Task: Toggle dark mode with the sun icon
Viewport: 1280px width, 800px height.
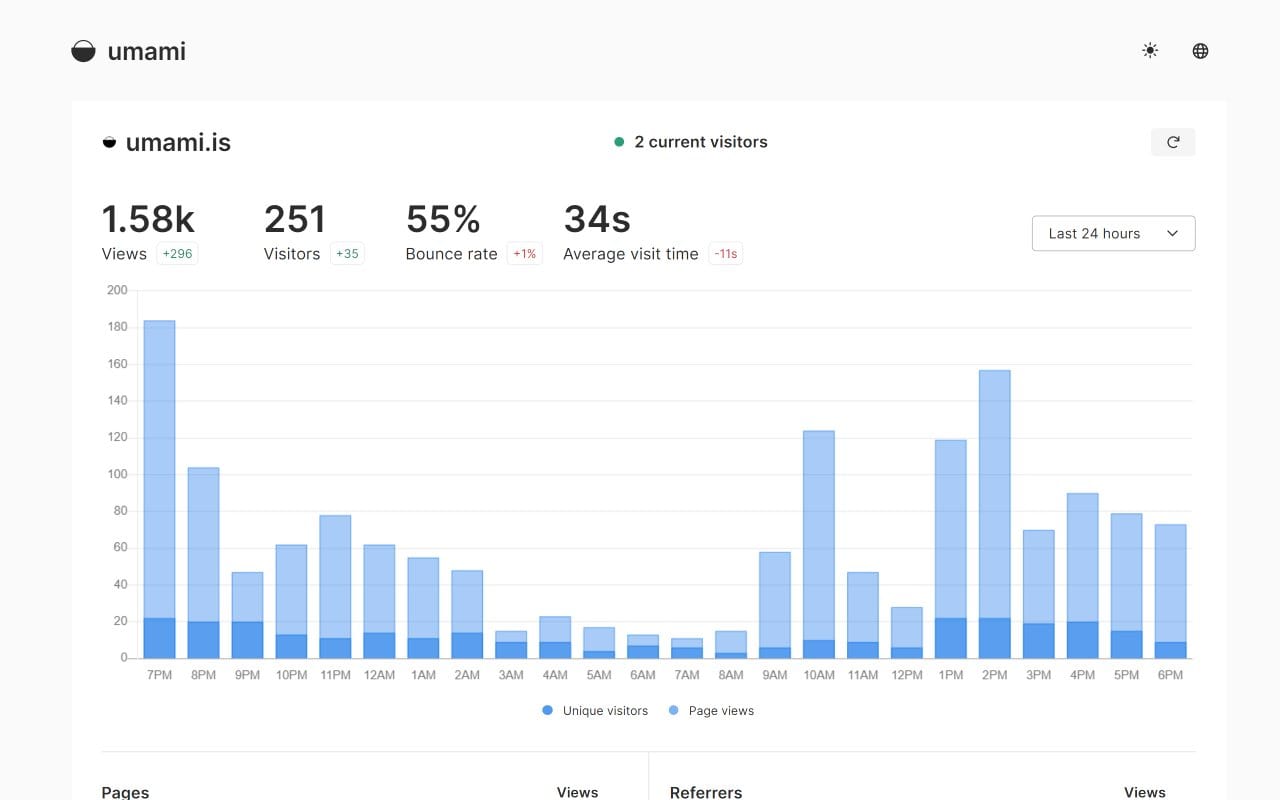Action: pyautogui.click(x=1149, y=50)
